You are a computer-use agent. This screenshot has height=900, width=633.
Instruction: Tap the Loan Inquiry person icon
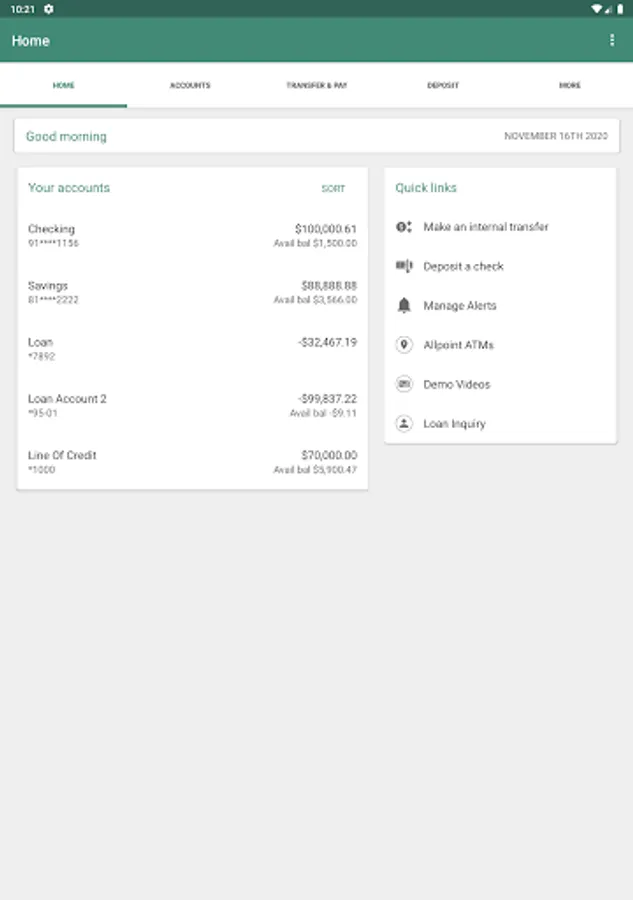click(x=404, y=424)
